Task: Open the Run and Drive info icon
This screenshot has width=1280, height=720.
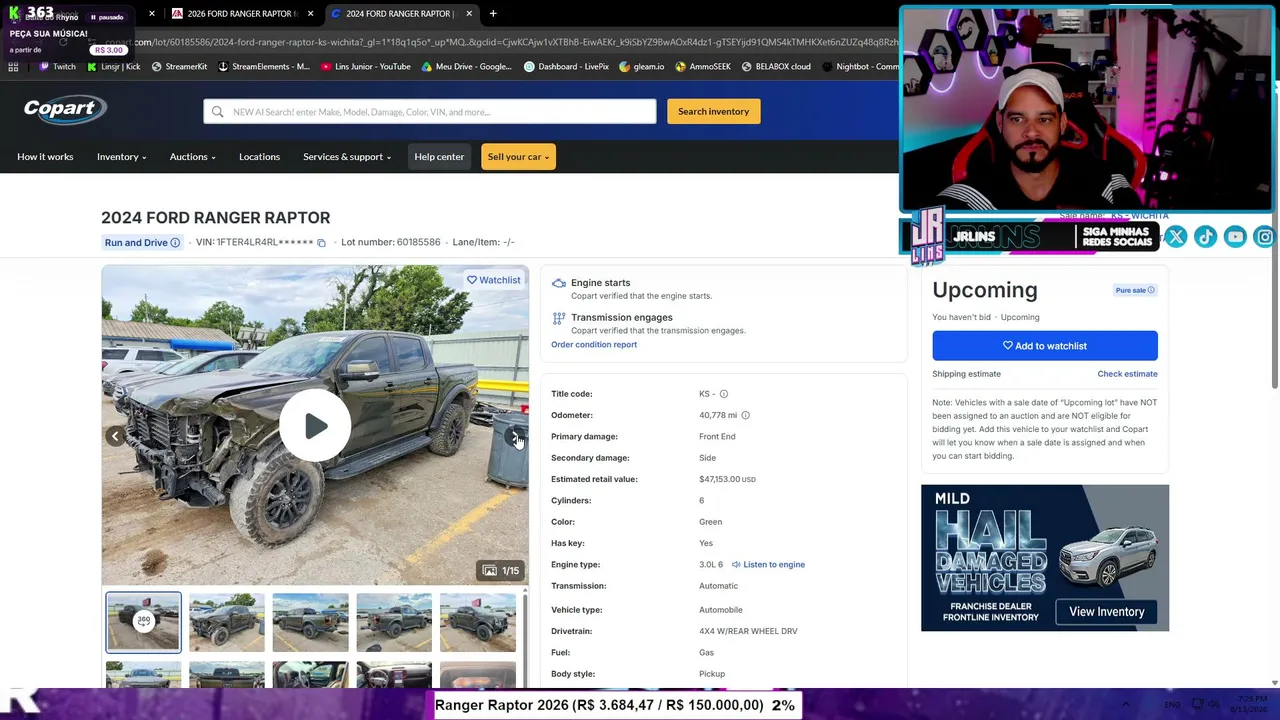Action: tap(175, 243)
